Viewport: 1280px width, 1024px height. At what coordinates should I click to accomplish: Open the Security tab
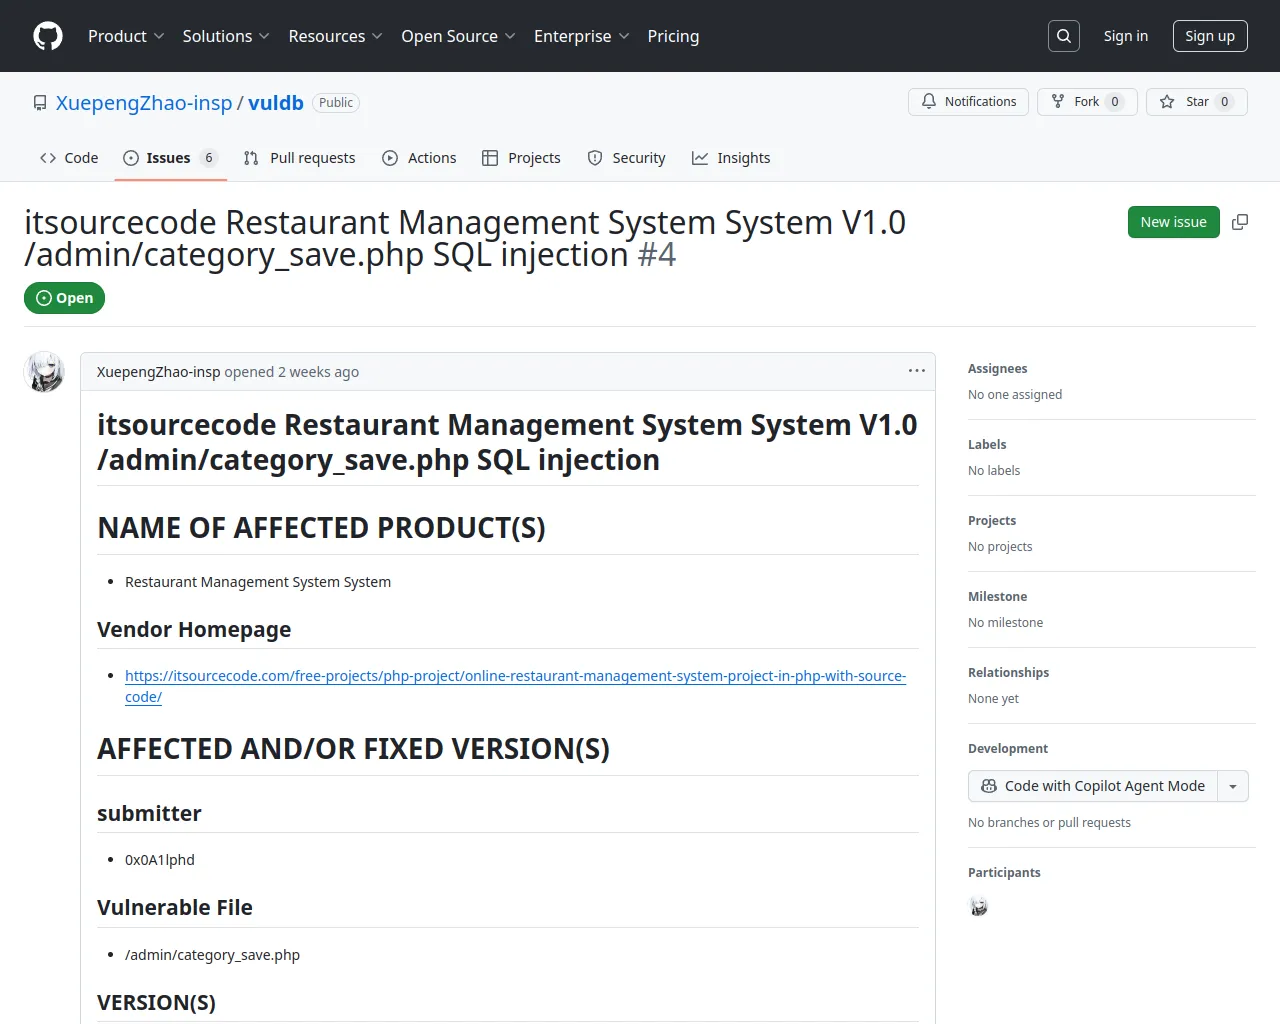point(626,158)
